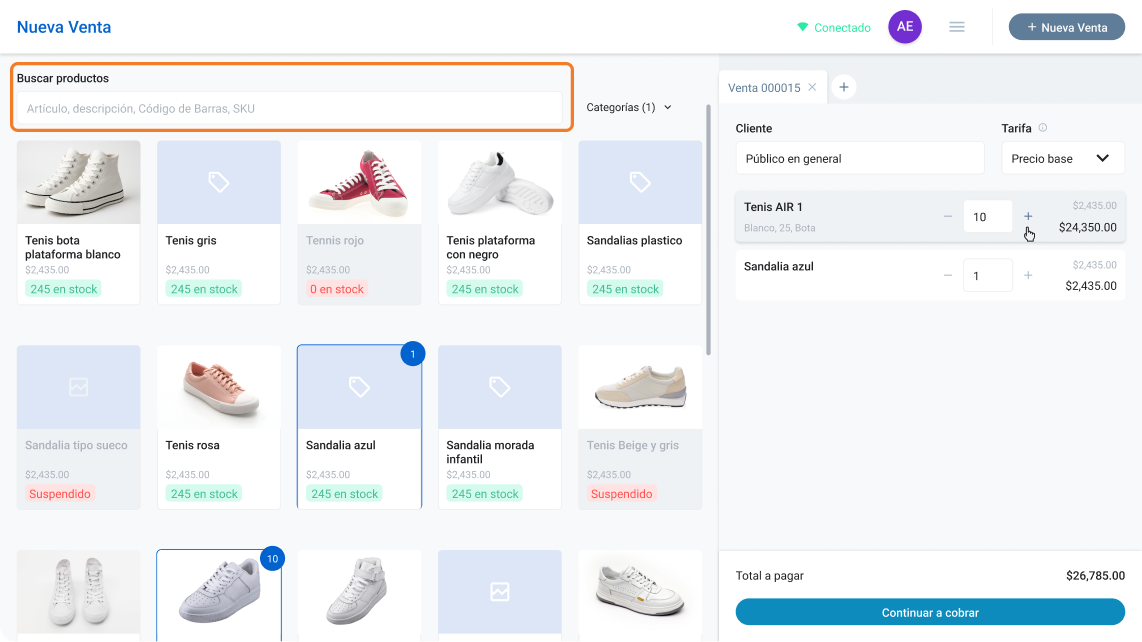Click Suspendido label on Tenis Beige y gris
This screenshot has width=1142, height=642.
tap(621, 494)
